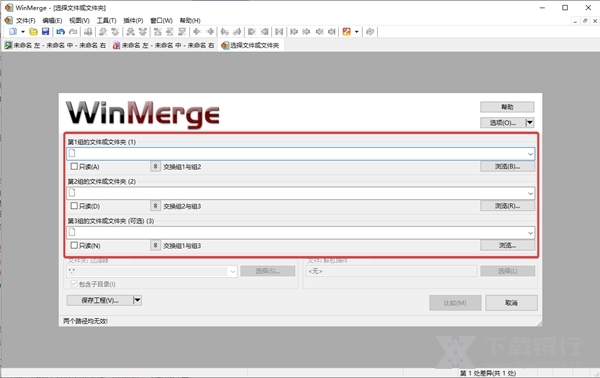The width and height of the screenshot is (600, 378).
Task: Click the Current Difference toolbar icon
Action: 170,32
